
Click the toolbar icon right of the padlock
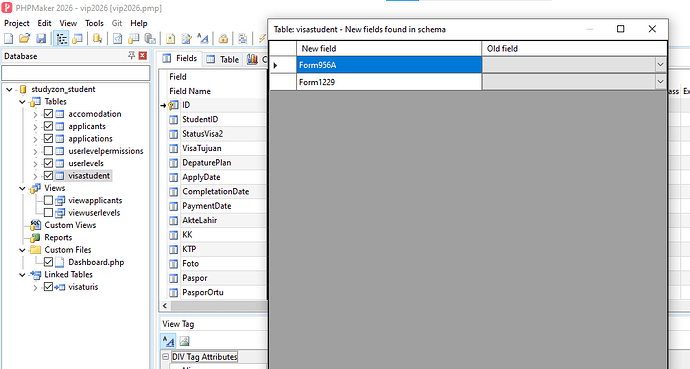tap(242, 39)
